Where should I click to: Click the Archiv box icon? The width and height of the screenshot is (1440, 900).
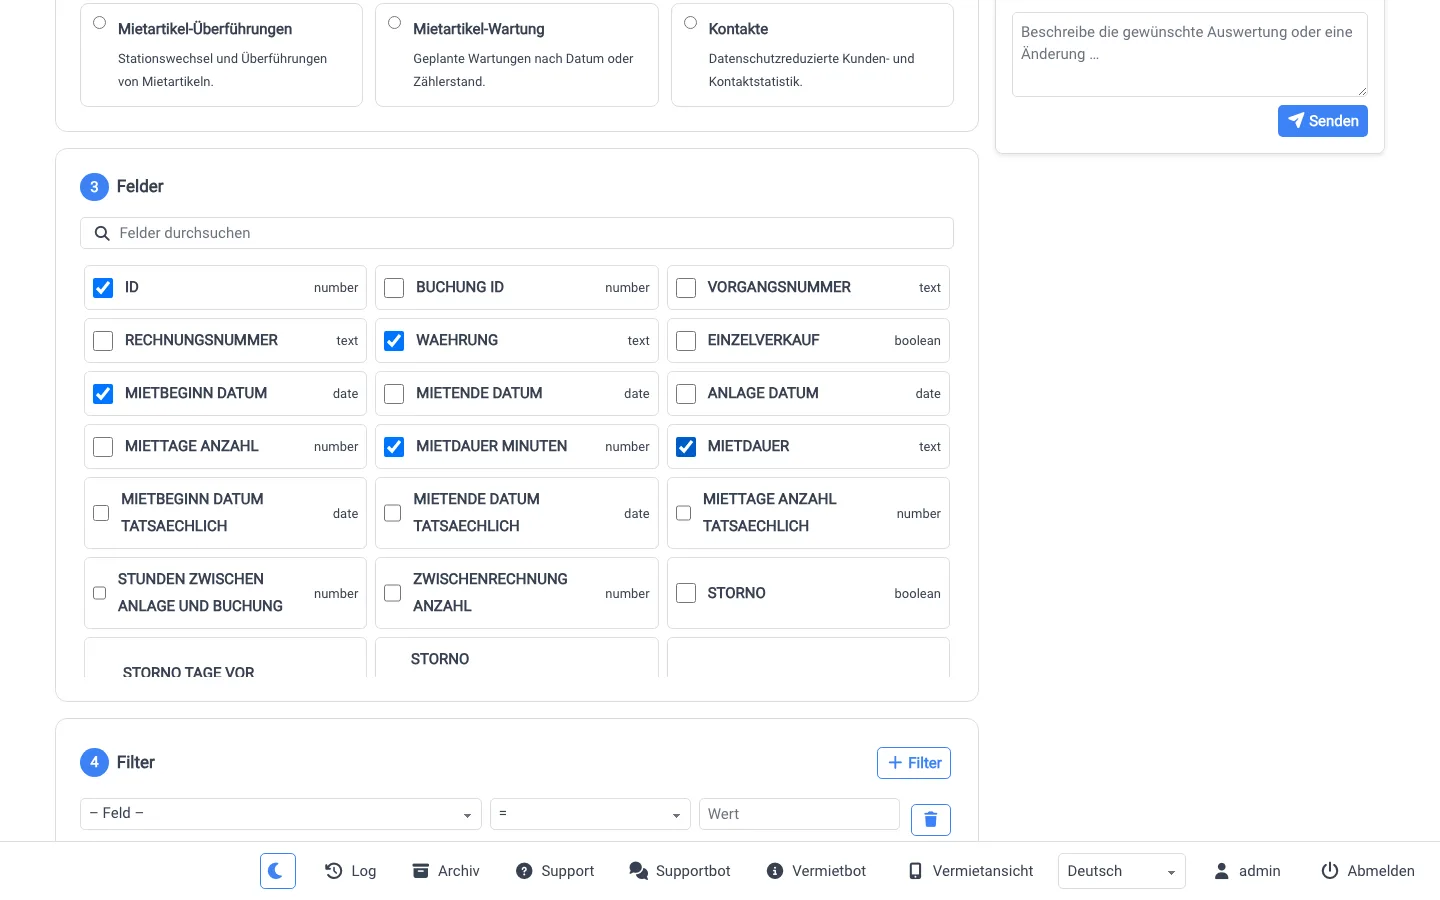coord(421,871)
